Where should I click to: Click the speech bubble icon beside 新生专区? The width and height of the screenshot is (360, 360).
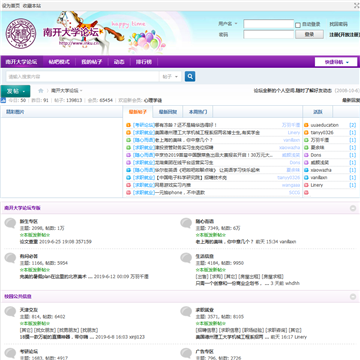(x=10, y=223)
